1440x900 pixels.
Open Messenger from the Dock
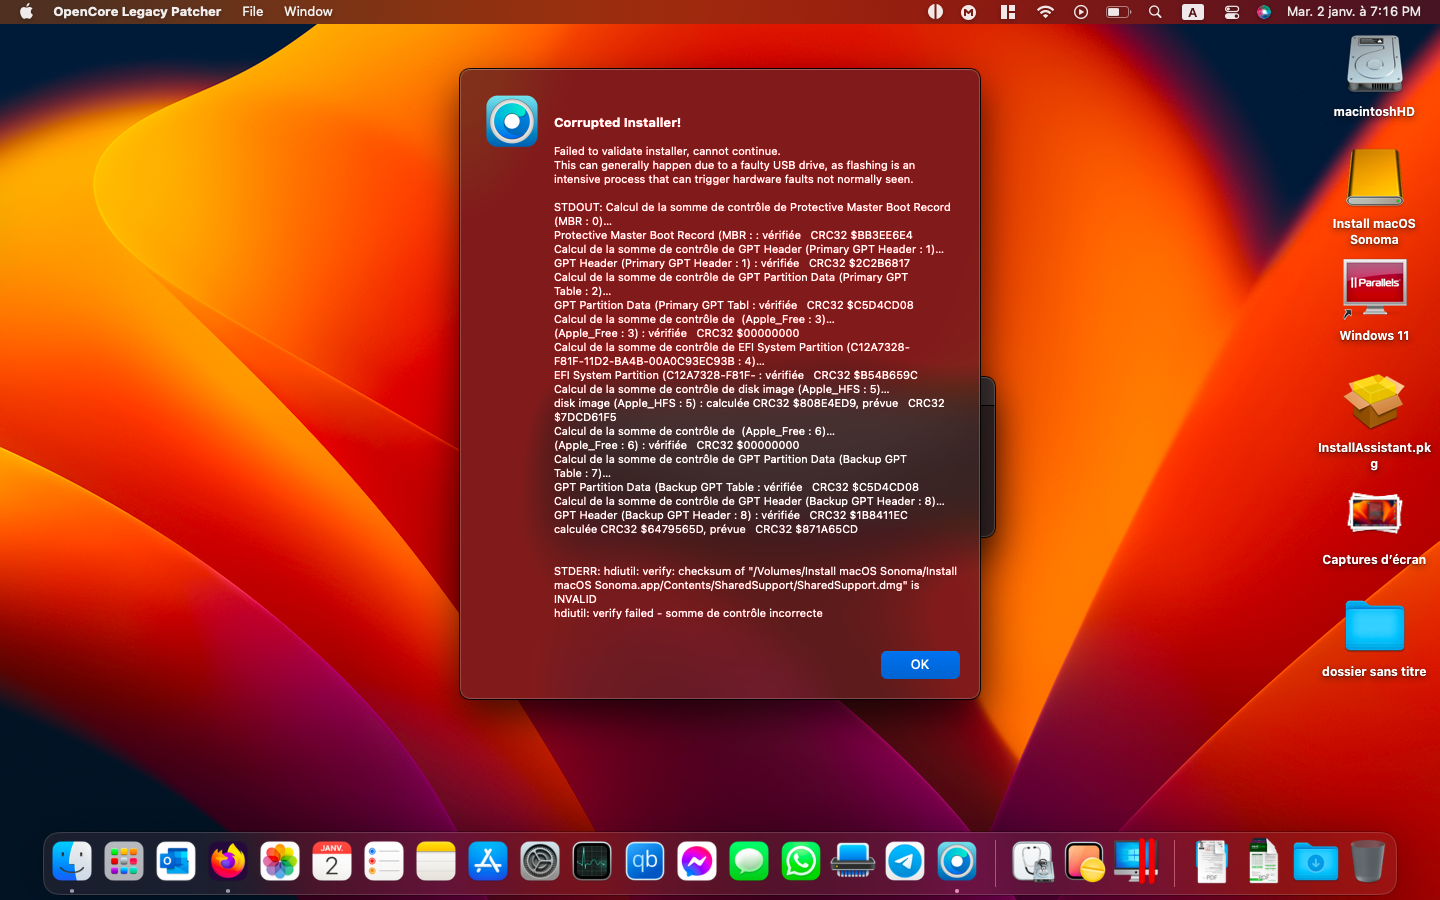697,861
